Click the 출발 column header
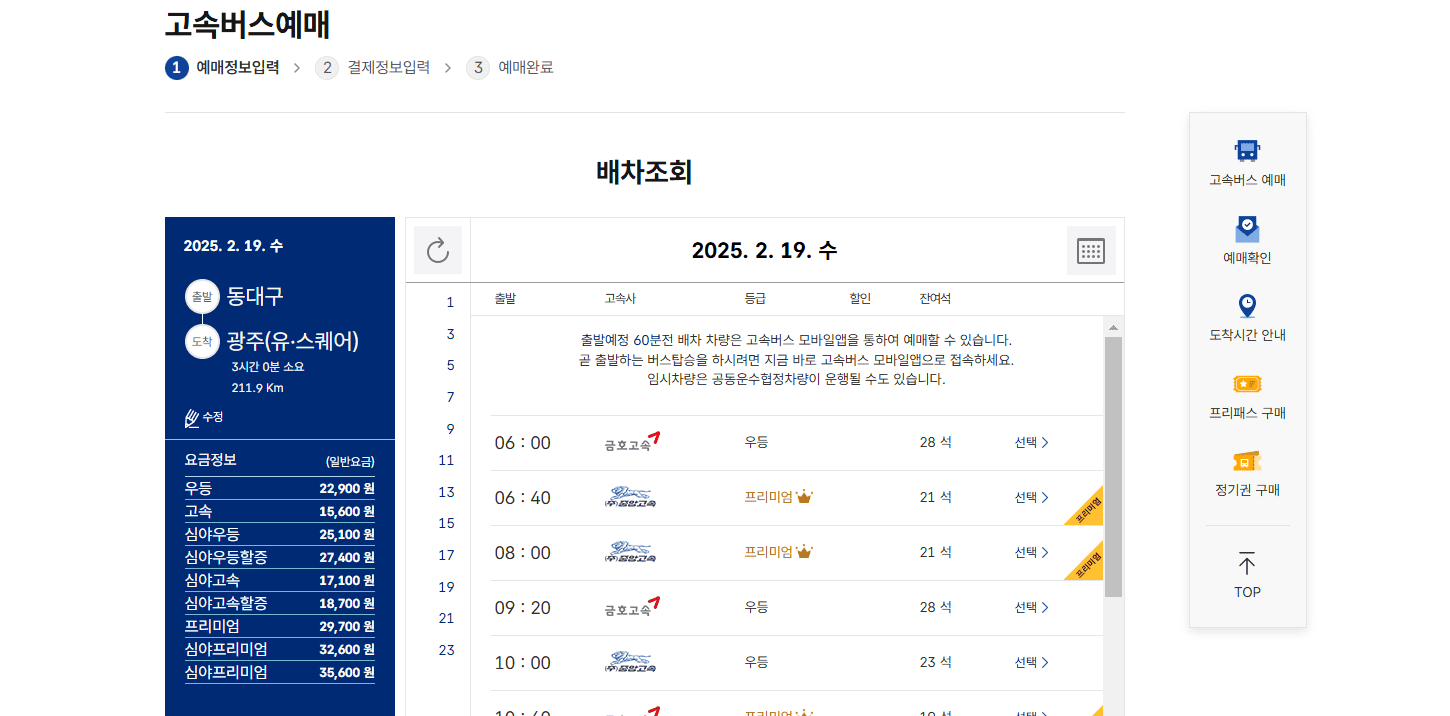Image resolution: width=1450 pixels, height=716 pixels. [505, 299]
